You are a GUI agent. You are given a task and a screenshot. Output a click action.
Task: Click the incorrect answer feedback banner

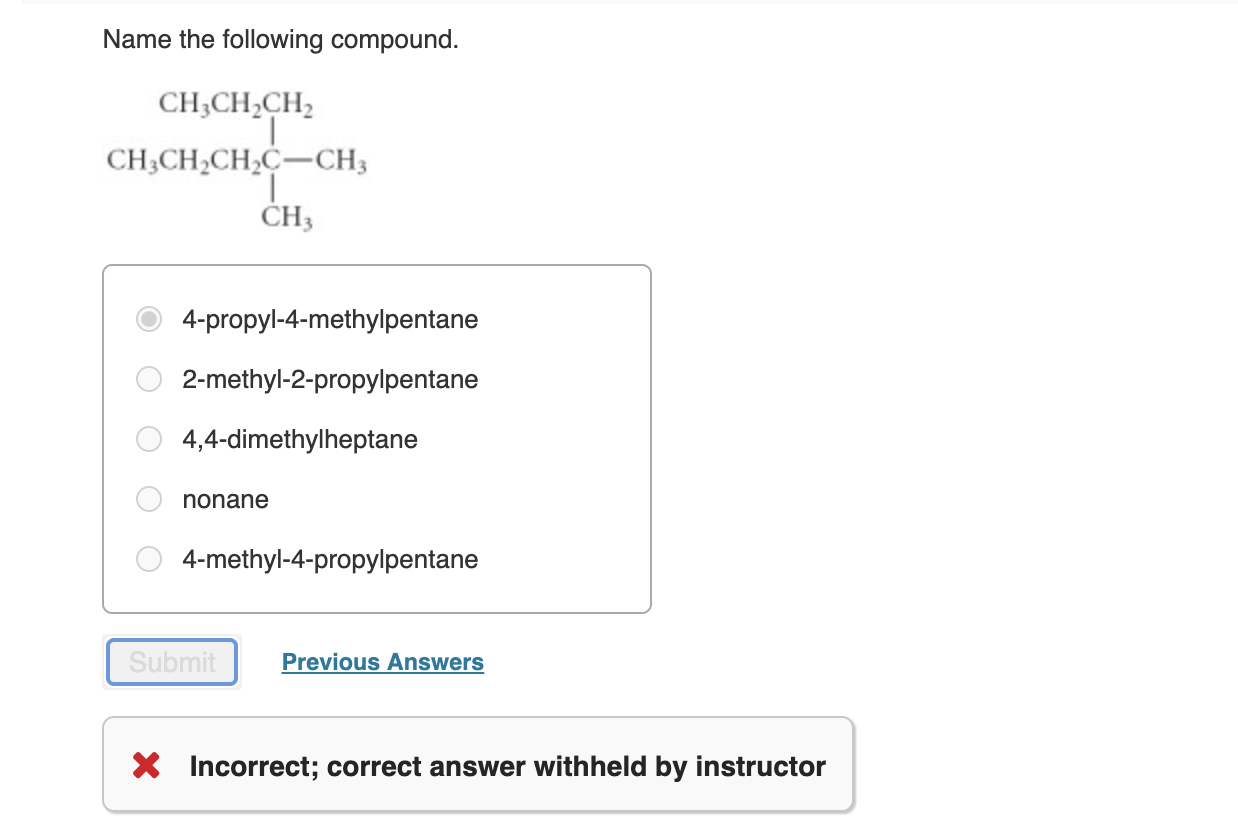pyautogui.click(x=478, y=765)
